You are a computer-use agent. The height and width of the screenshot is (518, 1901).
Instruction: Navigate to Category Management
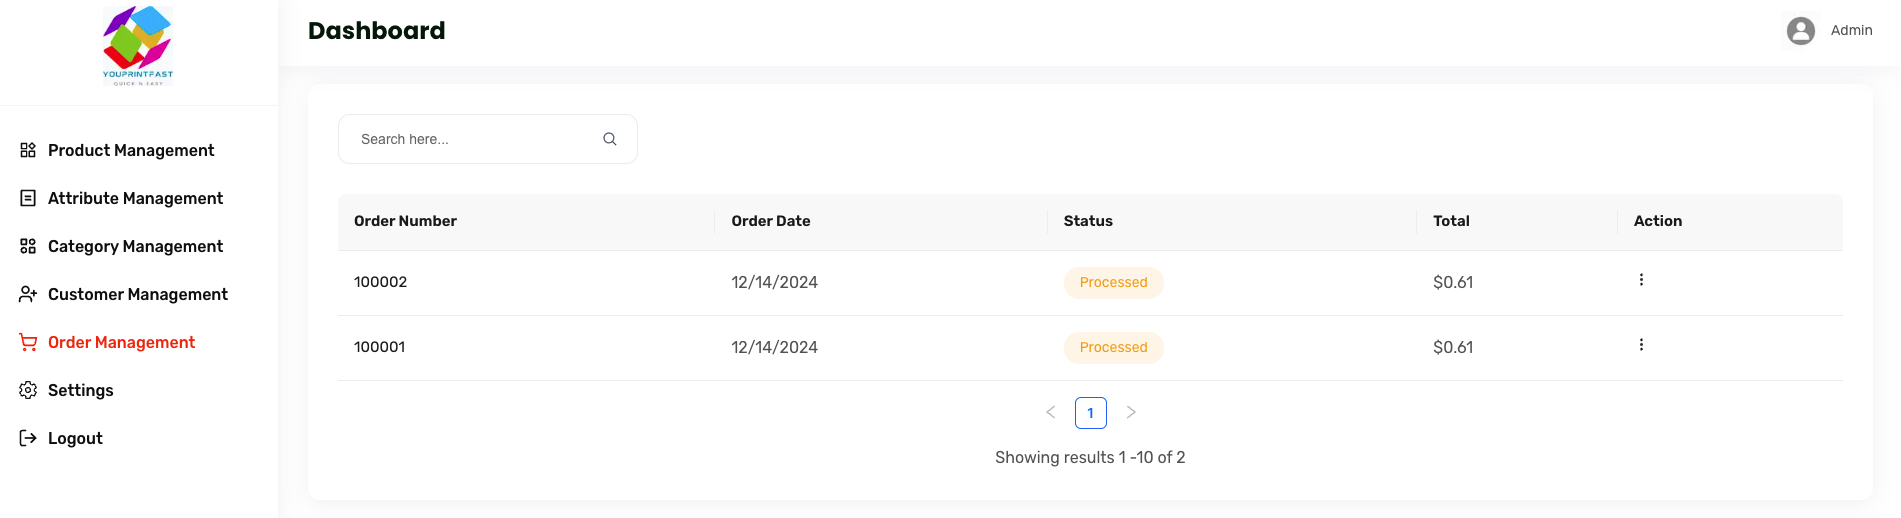(135, 246)
